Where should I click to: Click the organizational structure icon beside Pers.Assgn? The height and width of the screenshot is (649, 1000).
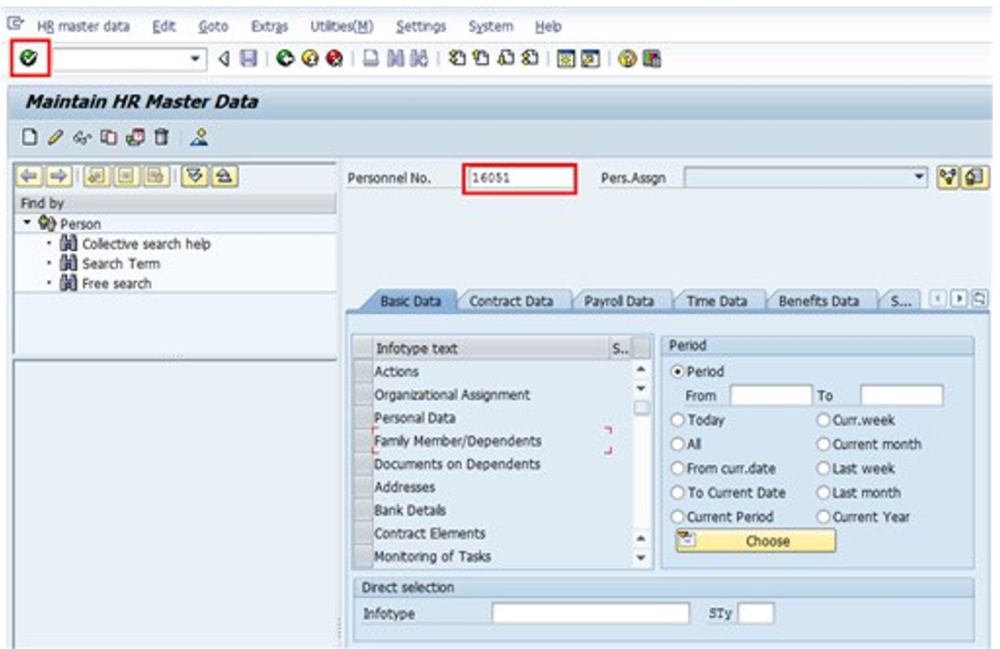948,177
